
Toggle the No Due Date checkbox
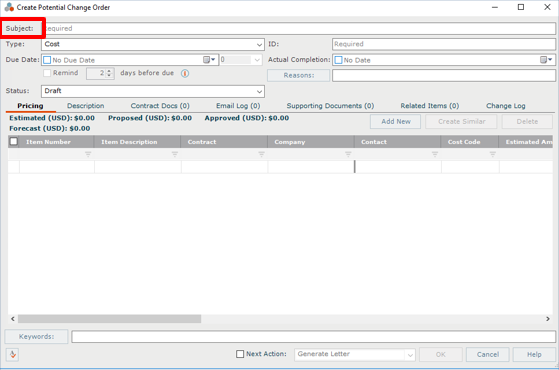[x=47, y=60]
